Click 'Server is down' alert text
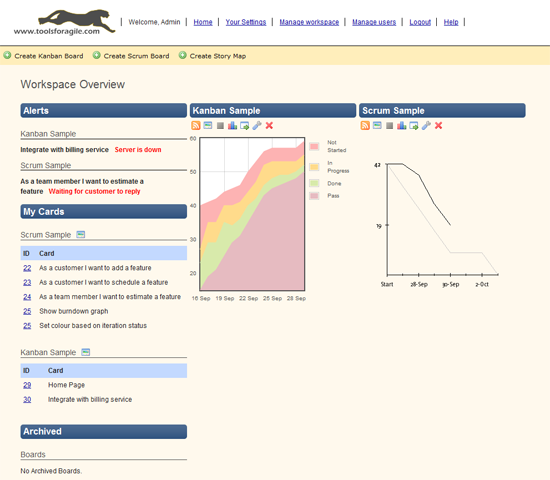The image size is (550, 480). pyautogui.click(x=138, y=150)
